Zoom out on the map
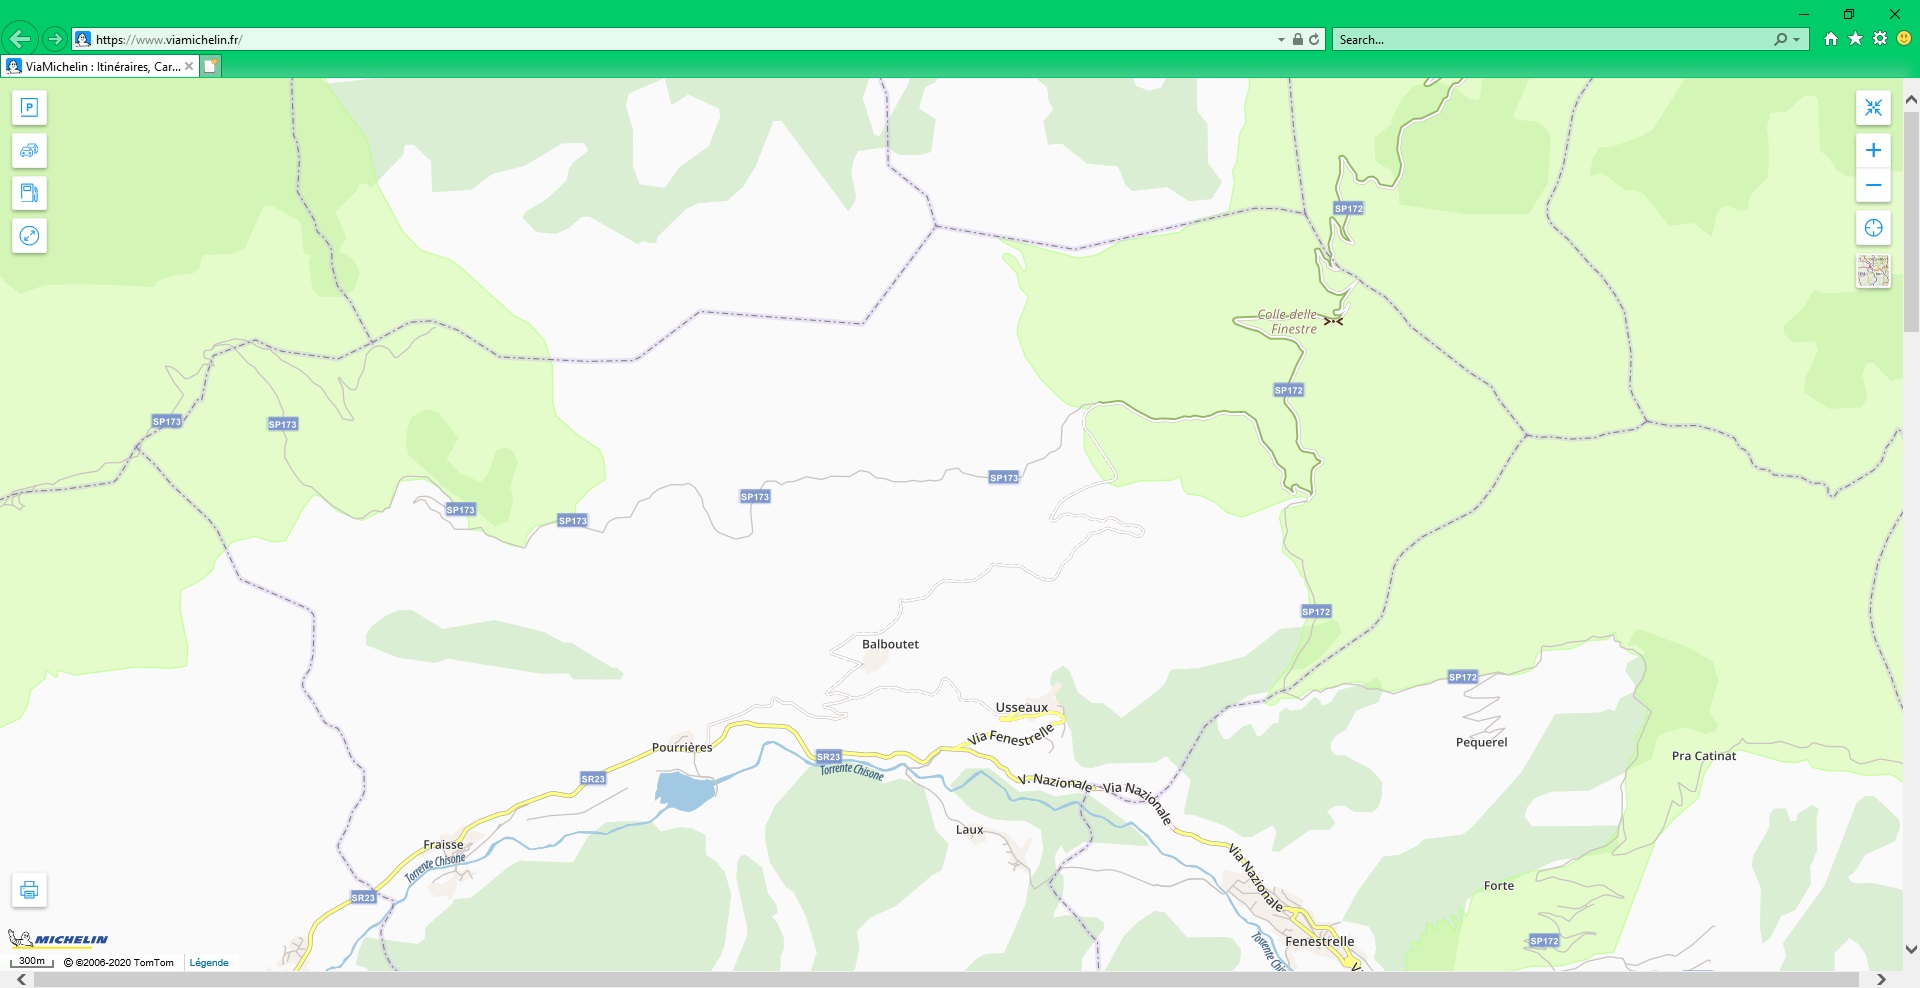The image size is (1920, 988). [1873, 186]
